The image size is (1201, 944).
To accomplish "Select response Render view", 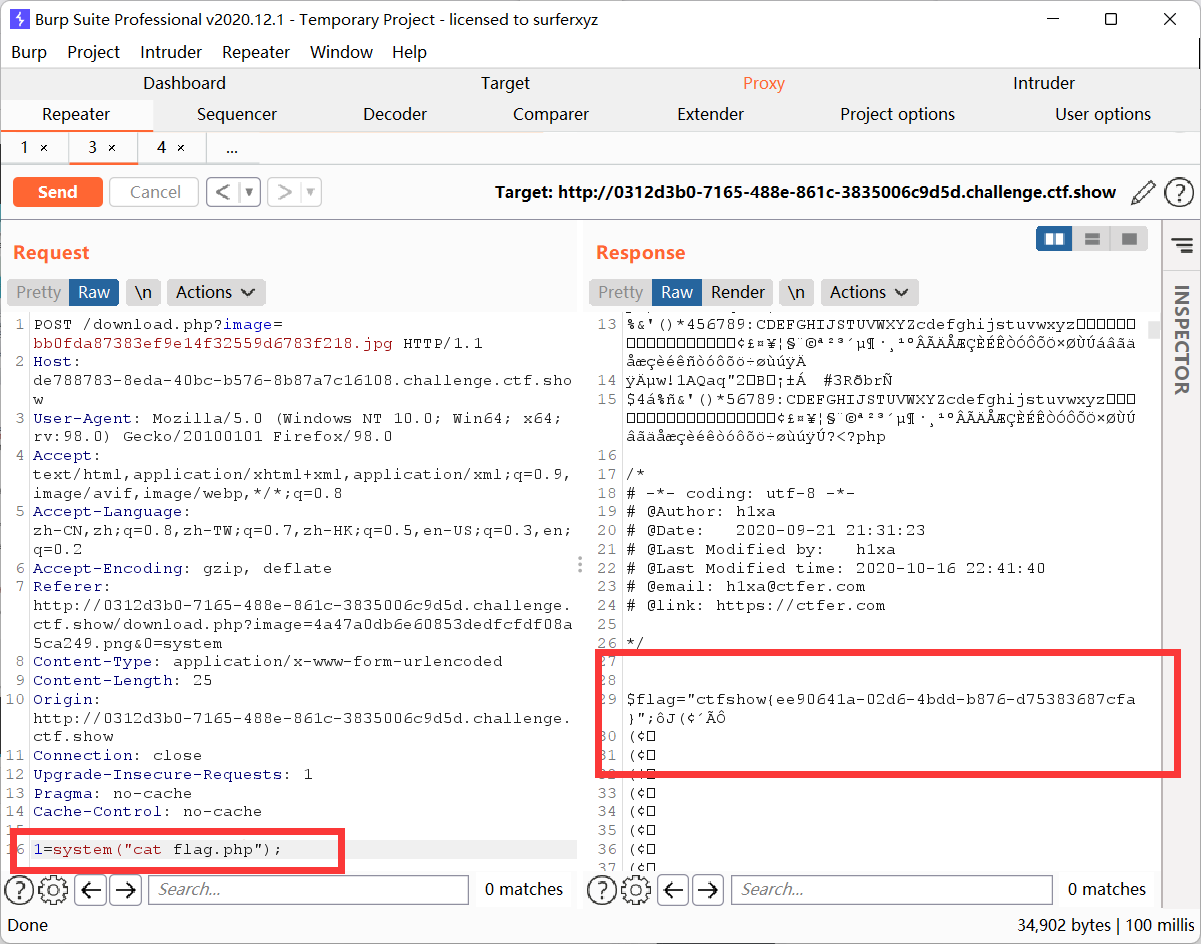I will click(738, 292).
